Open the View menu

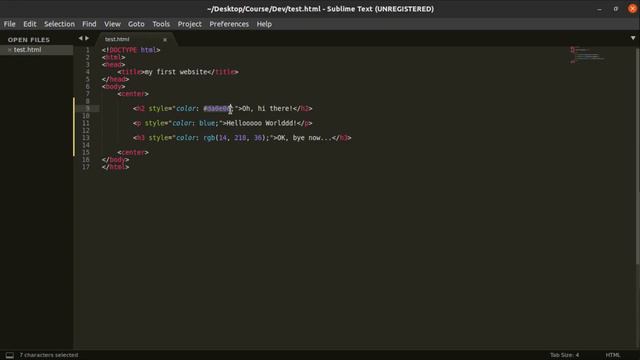(112, 24)
